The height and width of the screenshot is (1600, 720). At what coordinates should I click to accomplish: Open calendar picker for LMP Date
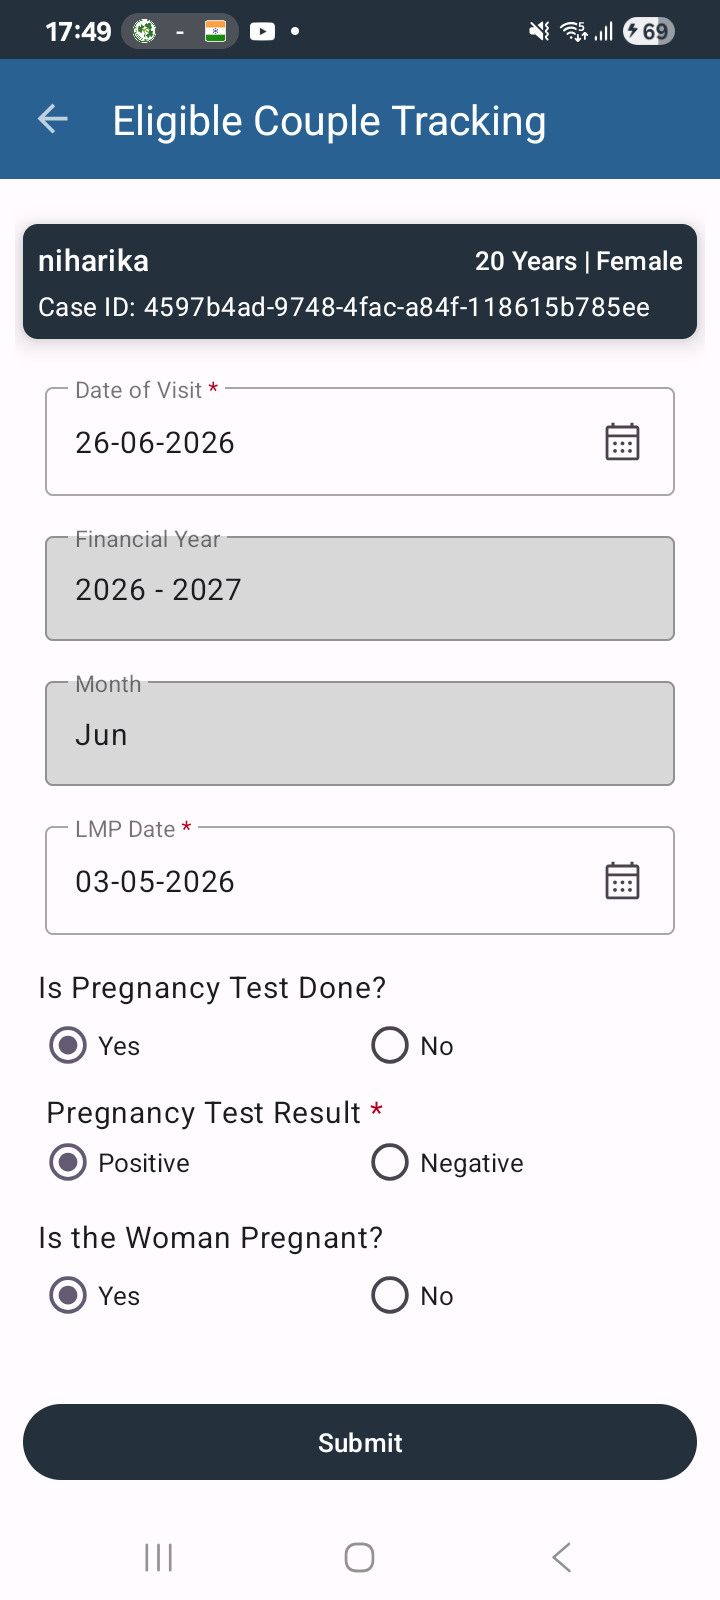click(622, 881)
